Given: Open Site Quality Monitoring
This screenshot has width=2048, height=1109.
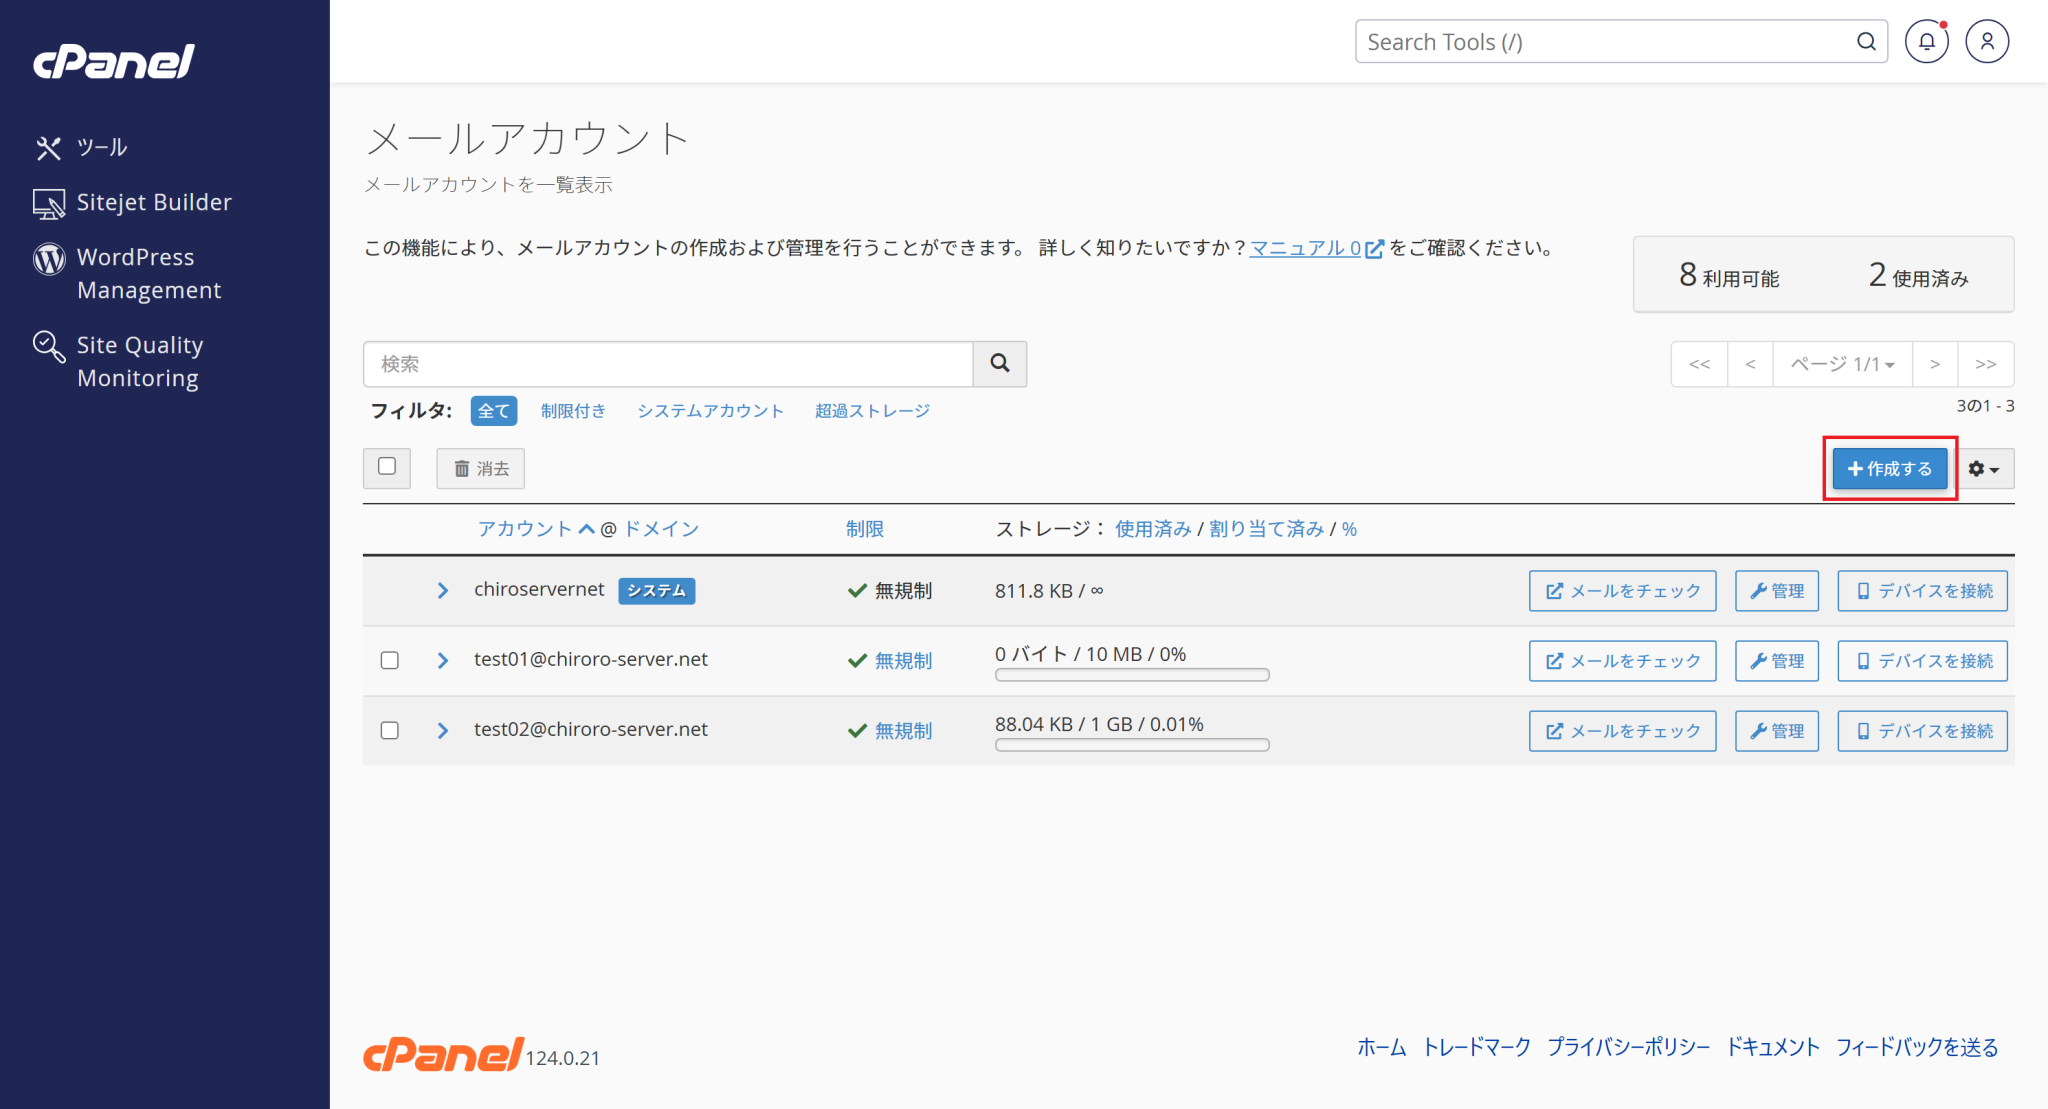Looking at the screenshot, I should pyautogui.click(x=140, y=360).
